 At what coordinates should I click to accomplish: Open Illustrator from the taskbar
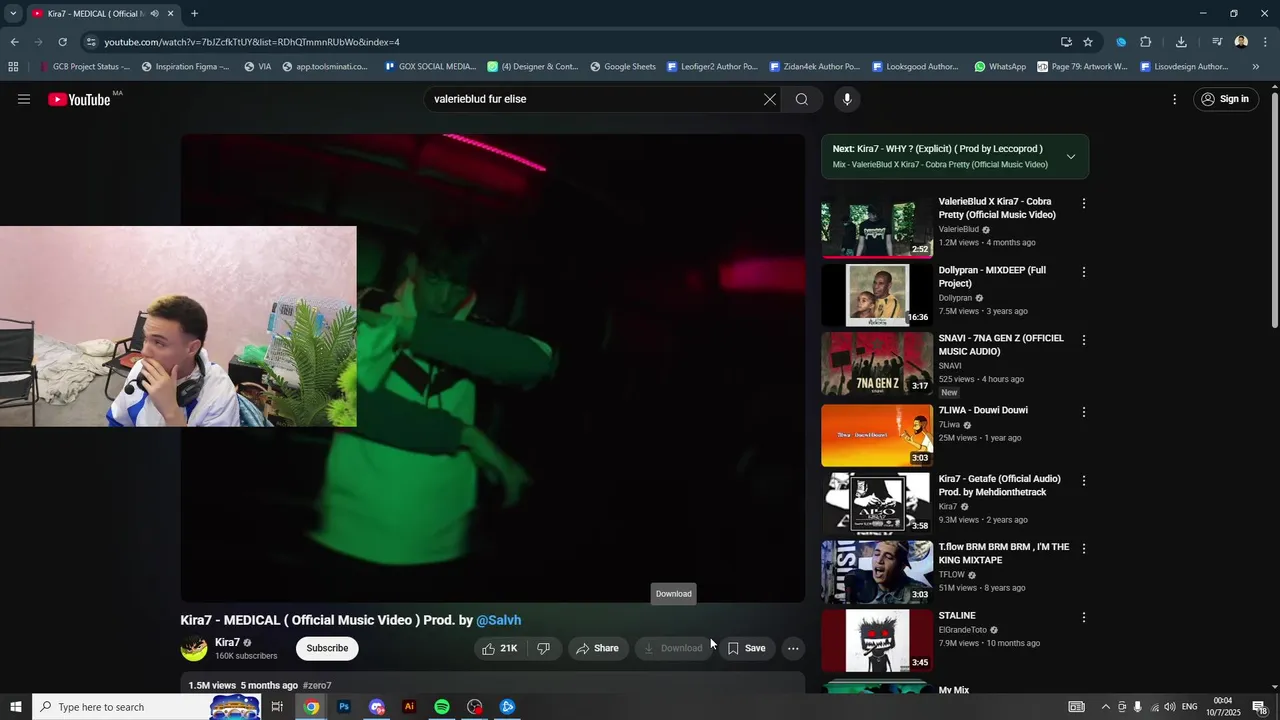point(409,707)
